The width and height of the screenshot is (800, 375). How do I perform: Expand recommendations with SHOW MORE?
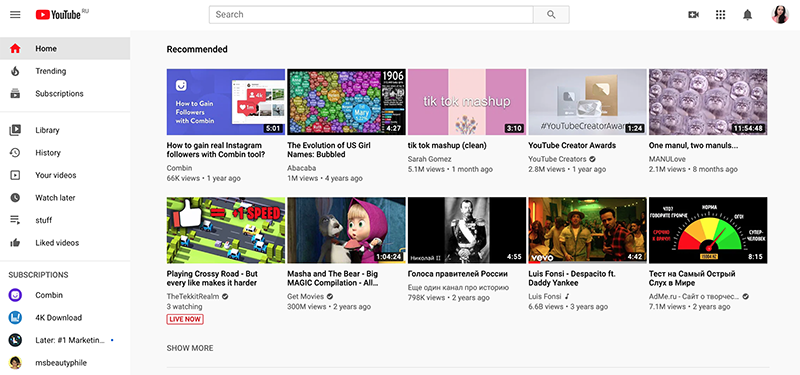(x=190, y=348)
